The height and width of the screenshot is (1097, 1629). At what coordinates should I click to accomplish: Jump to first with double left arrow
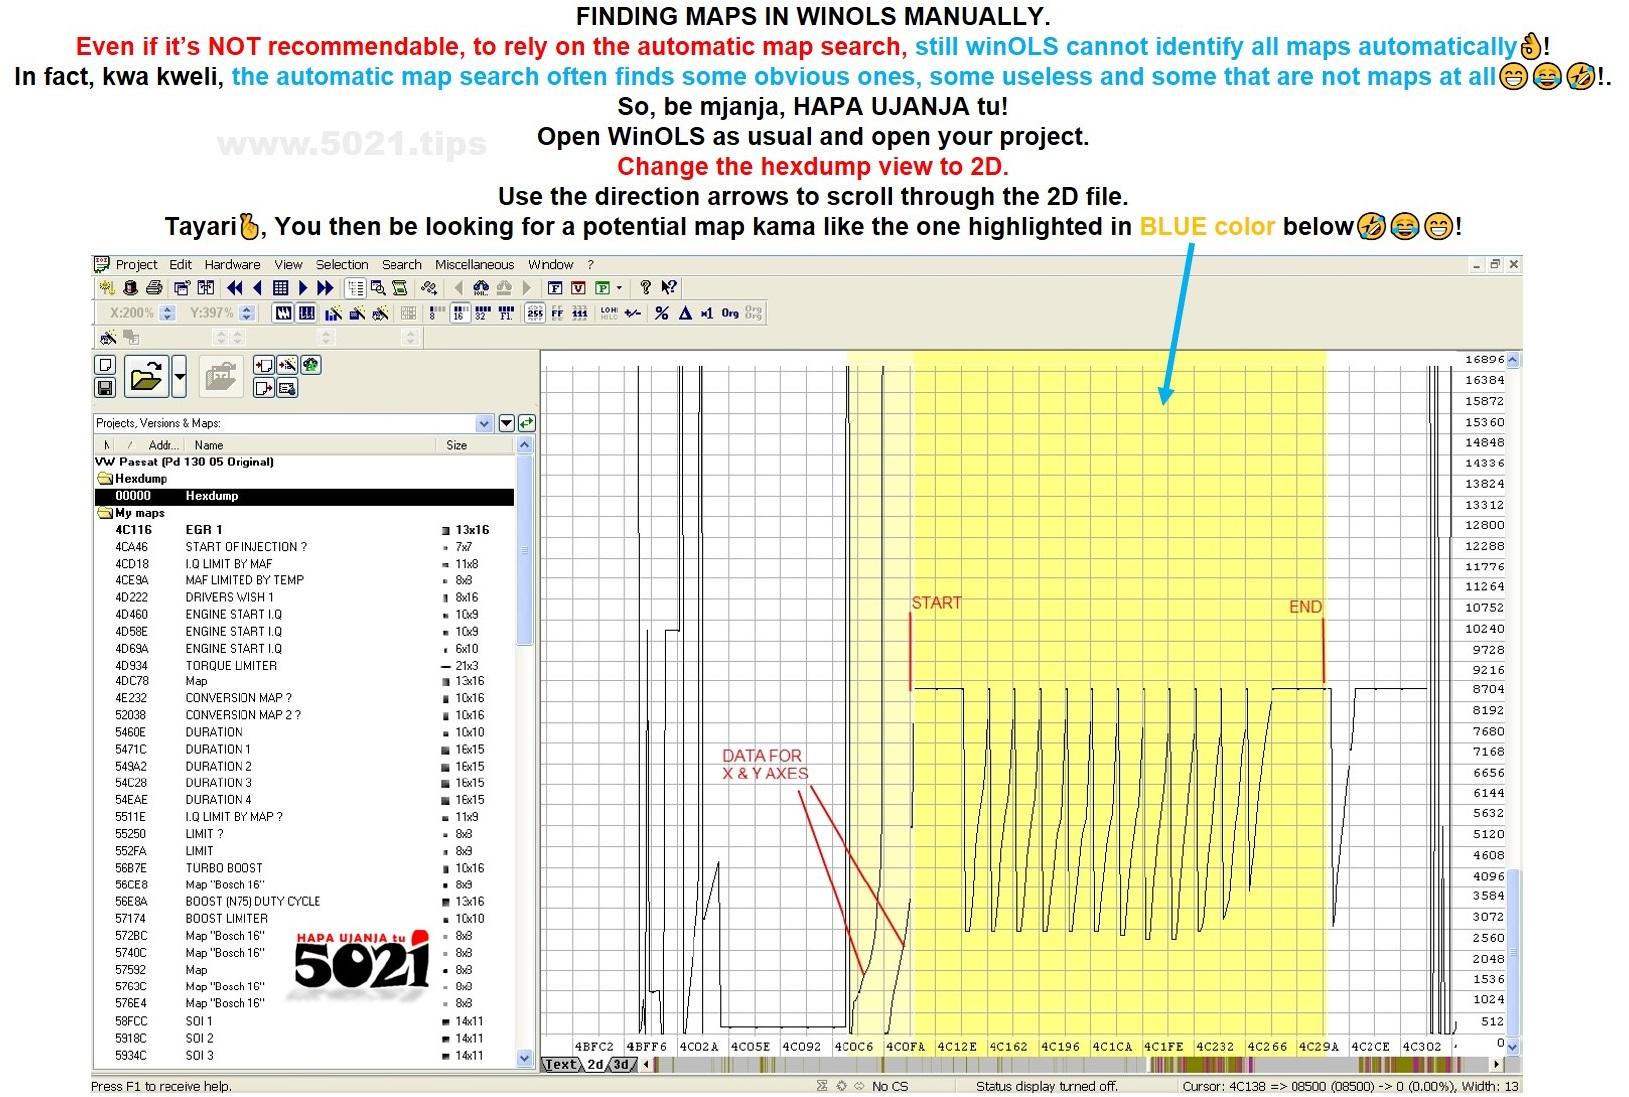point(235,288)
